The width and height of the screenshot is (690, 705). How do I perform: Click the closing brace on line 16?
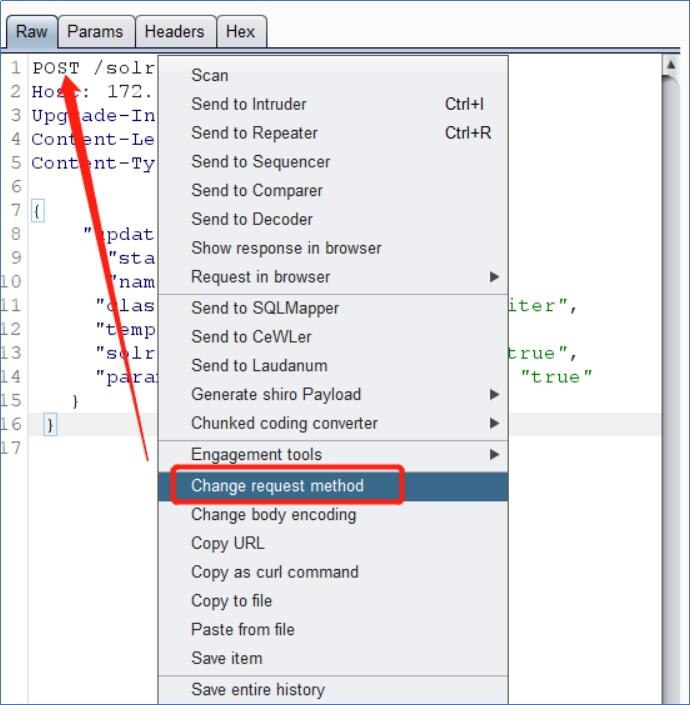click(x=50, y=424)
